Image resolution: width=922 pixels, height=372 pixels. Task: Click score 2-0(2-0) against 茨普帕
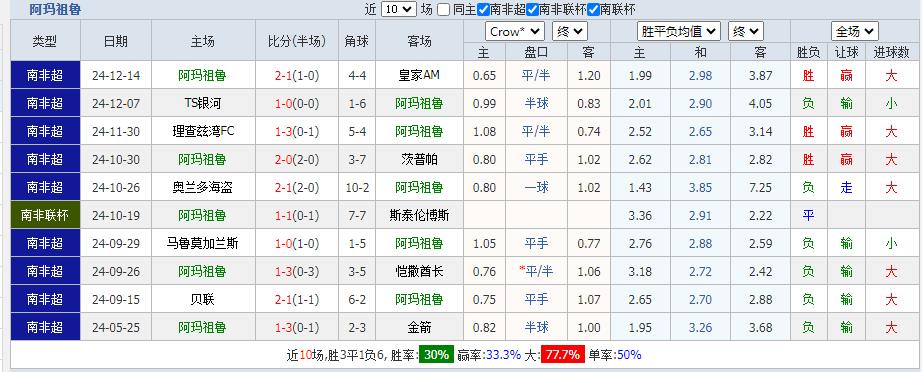[x=297, y=159]
